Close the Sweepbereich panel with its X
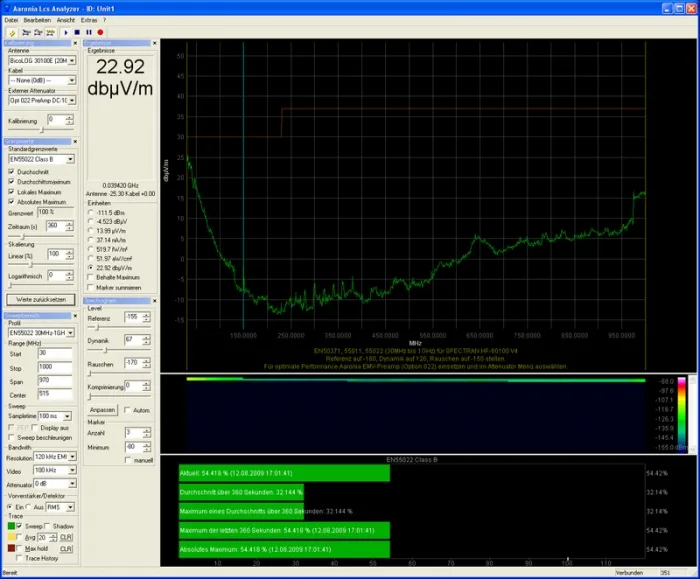The image size is (700, 579). (x=75, y=315)
